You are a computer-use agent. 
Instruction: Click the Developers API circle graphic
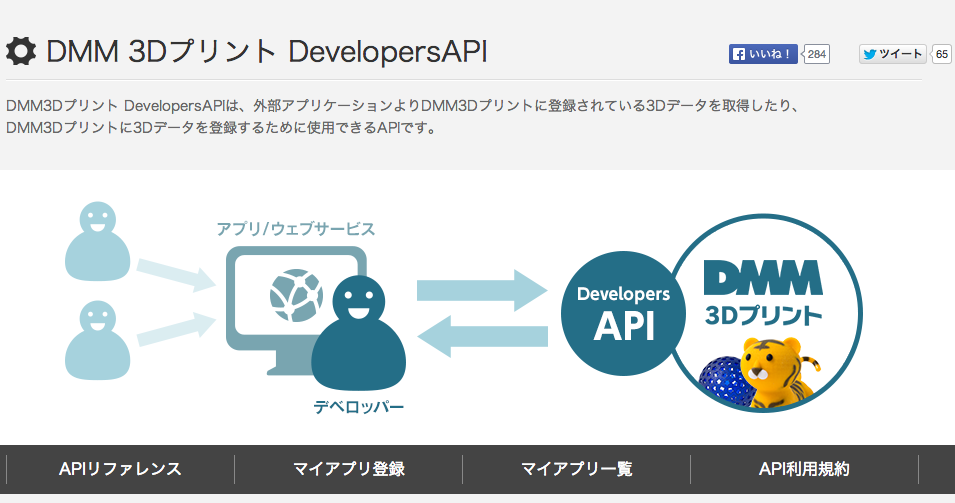623,313
